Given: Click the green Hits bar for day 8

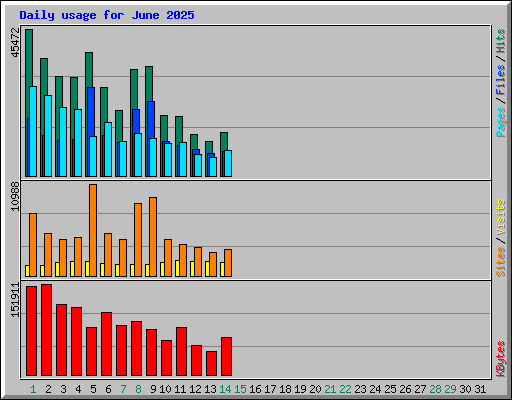Looking at the screenshot, I should (x=134, y=88).
